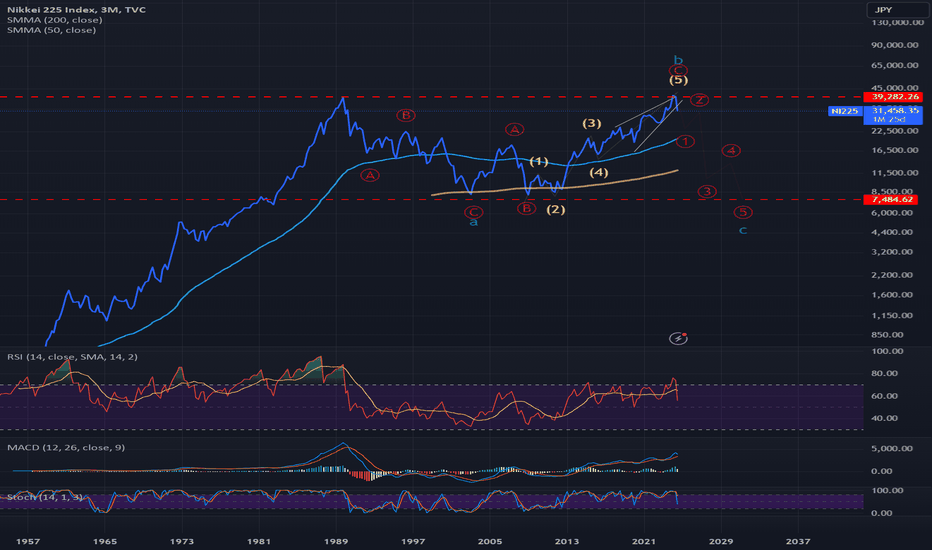
Task: Select the circled B label beside (2)
Action: (526, 208)
